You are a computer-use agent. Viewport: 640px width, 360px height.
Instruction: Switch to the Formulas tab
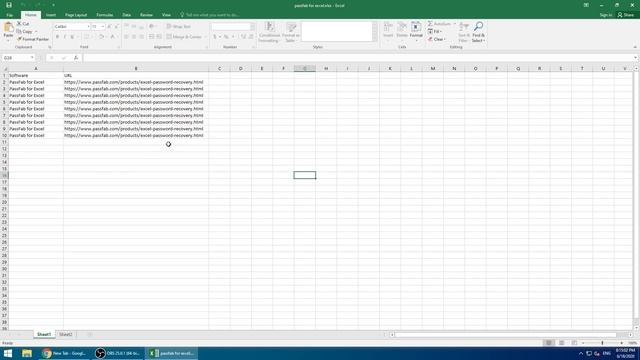click(105, 15)
